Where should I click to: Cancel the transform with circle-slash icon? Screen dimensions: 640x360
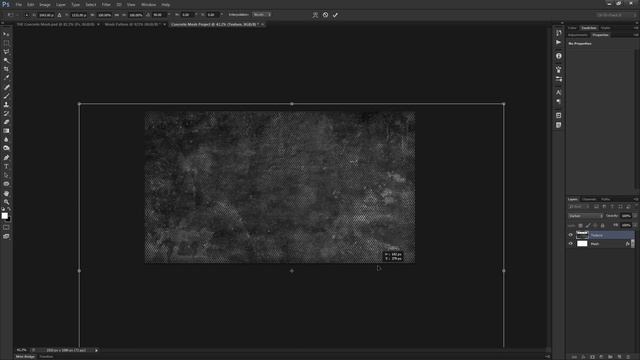click(x=325, y=15)
